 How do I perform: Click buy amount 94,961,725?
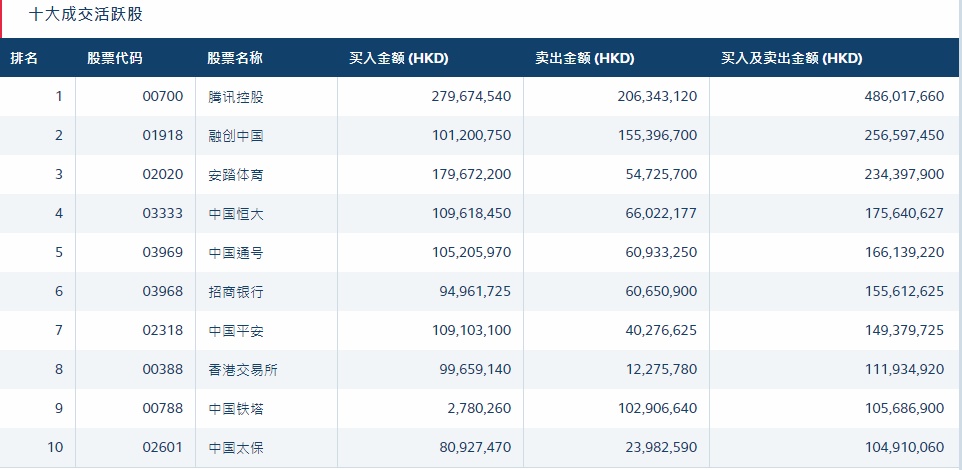click(475, 291)
